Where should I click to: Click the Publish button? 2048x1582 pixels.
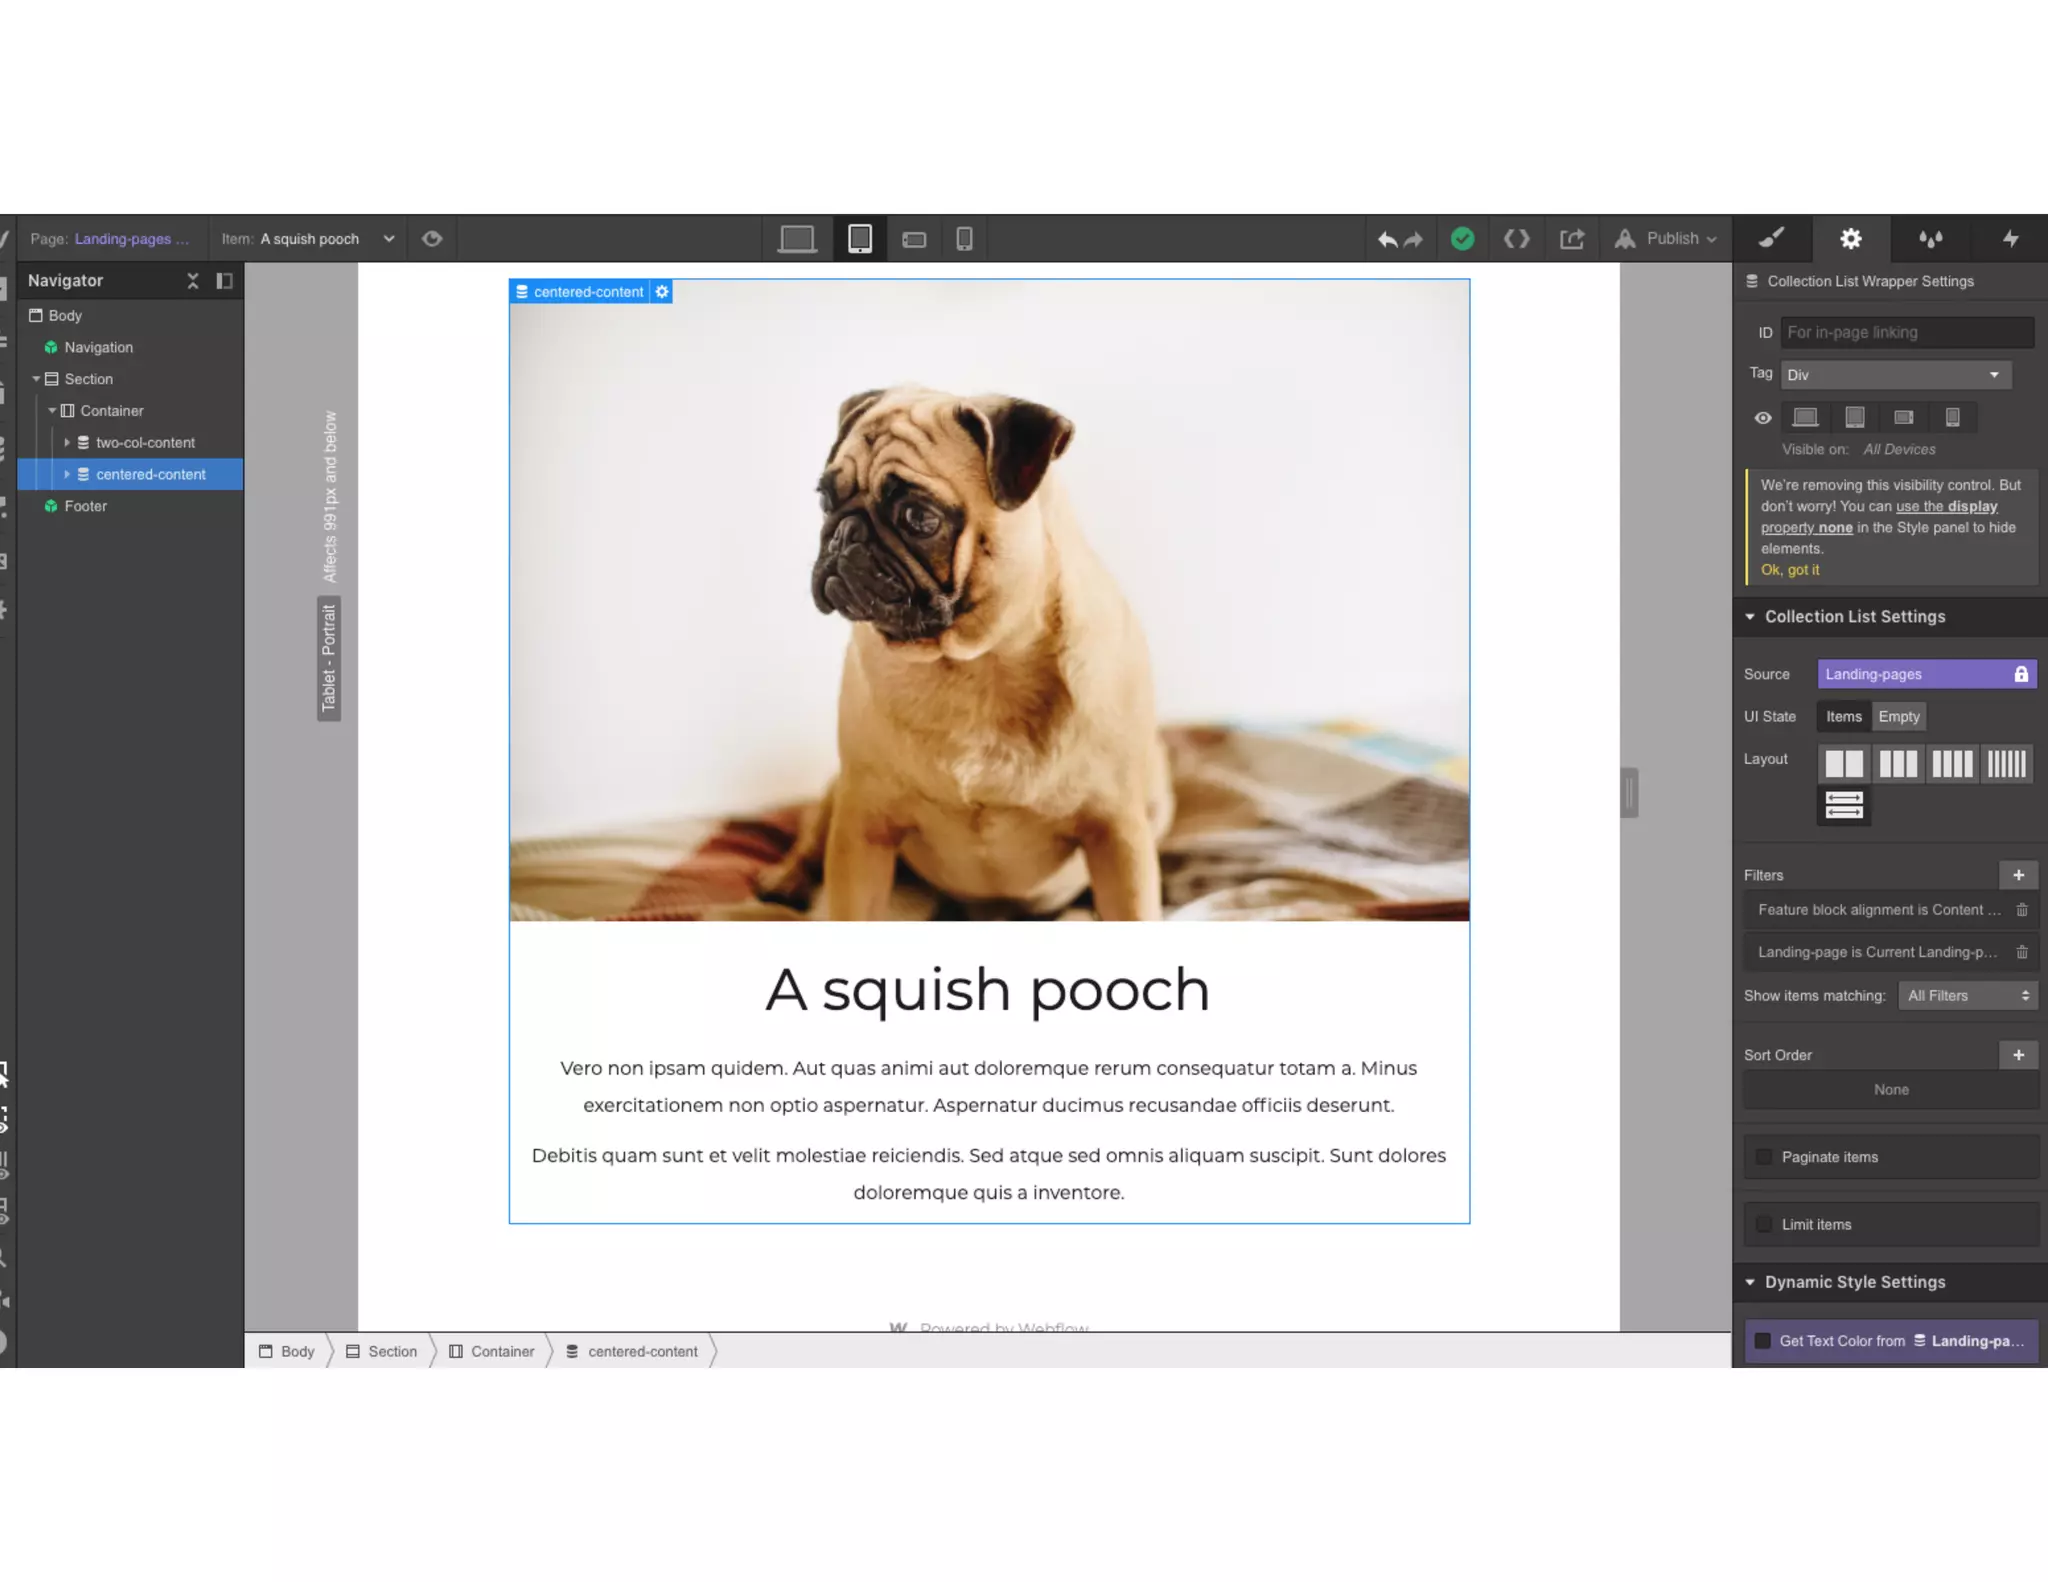click(1672, 239)
